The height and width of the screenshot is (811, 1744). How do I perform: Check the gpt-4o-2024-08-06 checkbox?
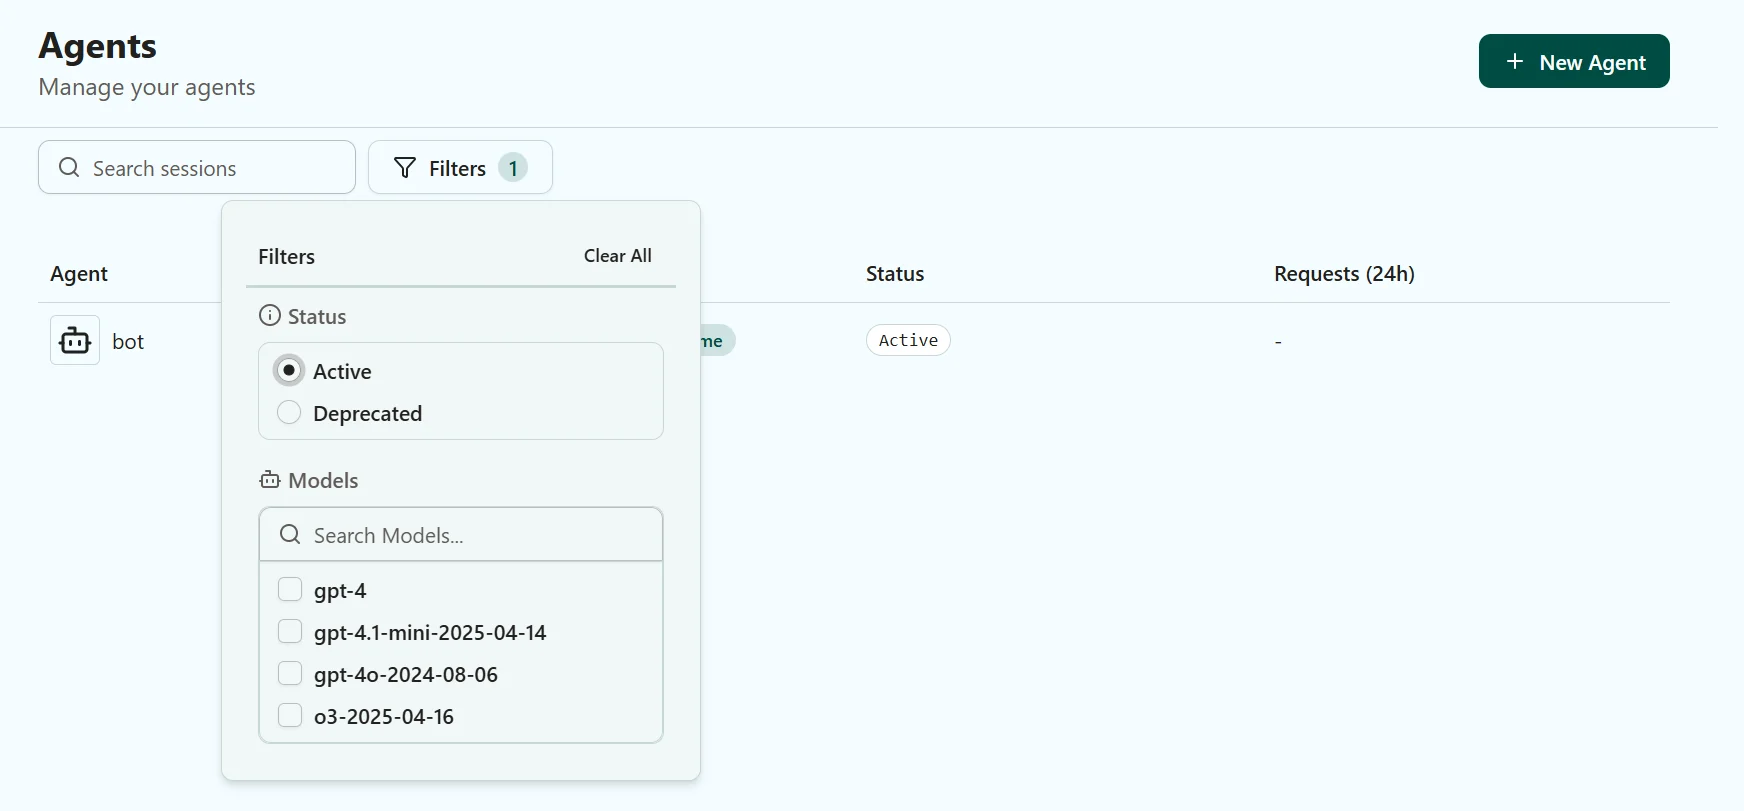pyautogui.click(x=290, y=673)
